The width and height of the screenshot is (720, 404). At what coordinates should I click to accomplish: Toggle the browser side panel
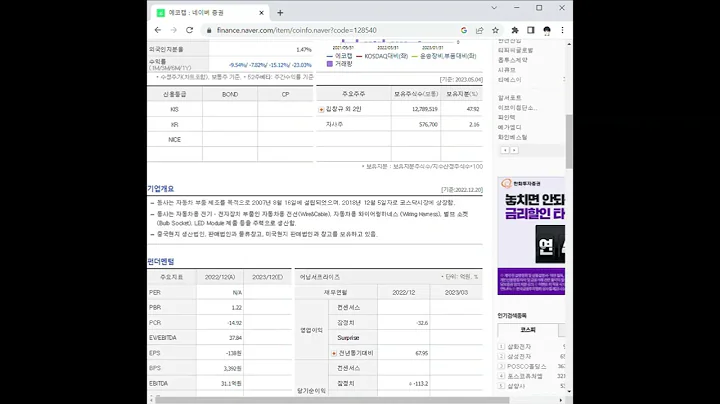pos(530,30)
